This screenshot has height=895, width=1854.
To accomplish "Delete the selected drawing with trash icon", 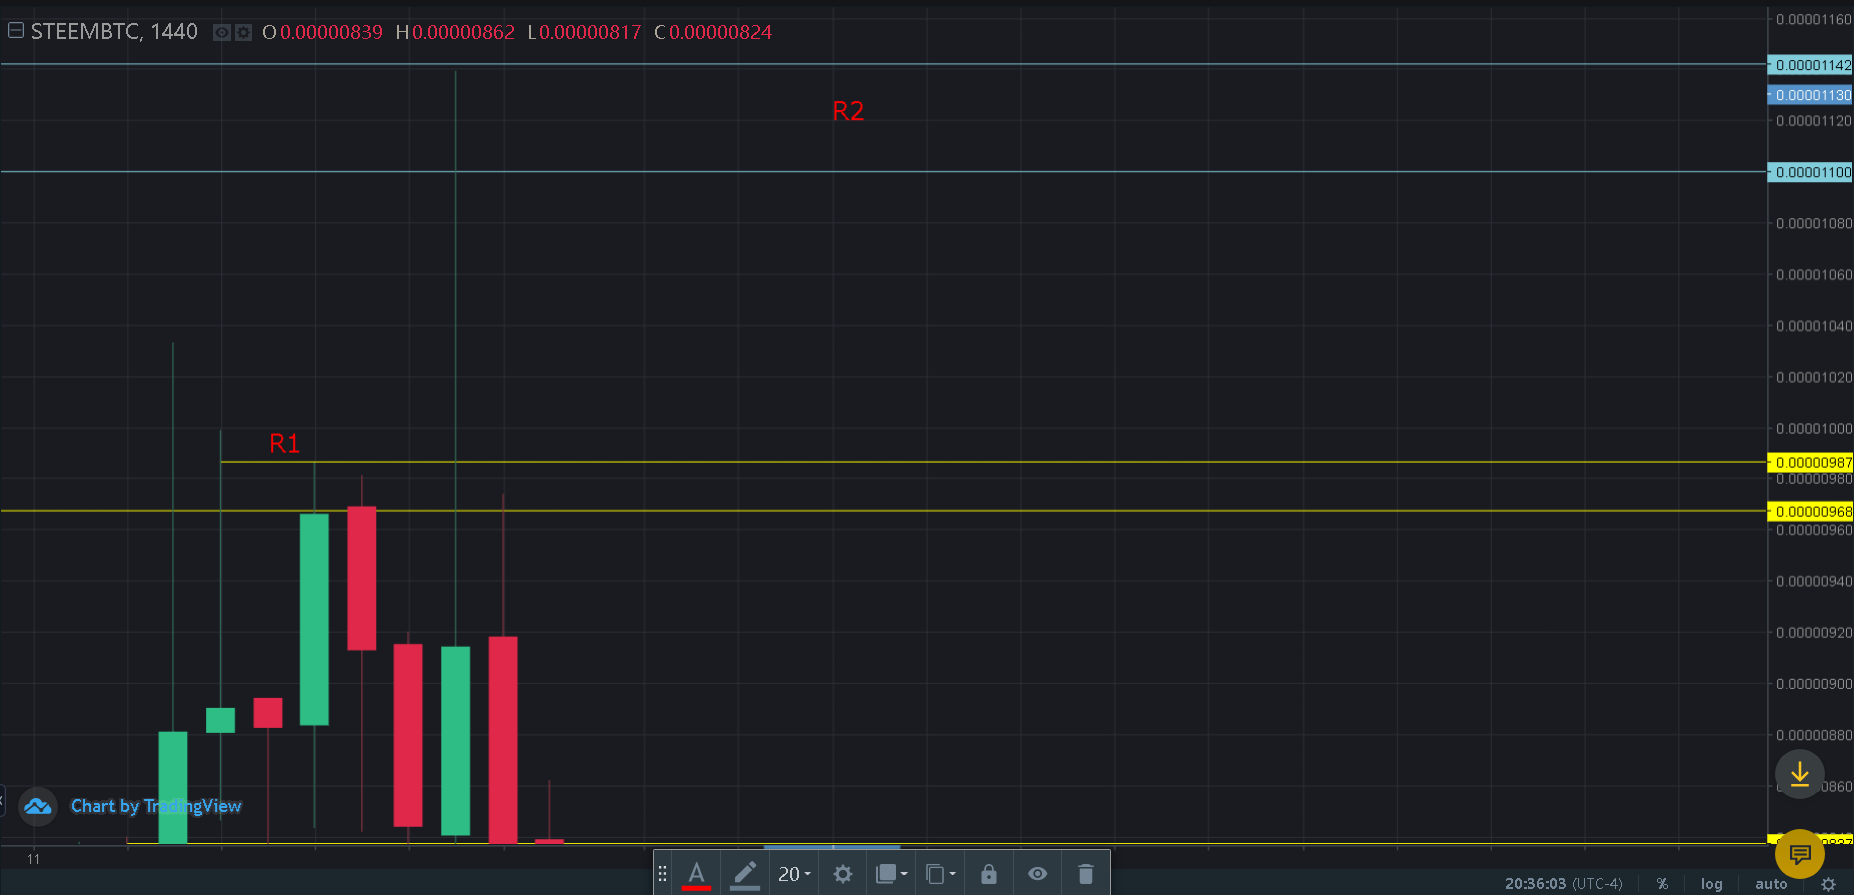I will point(1086,874).
